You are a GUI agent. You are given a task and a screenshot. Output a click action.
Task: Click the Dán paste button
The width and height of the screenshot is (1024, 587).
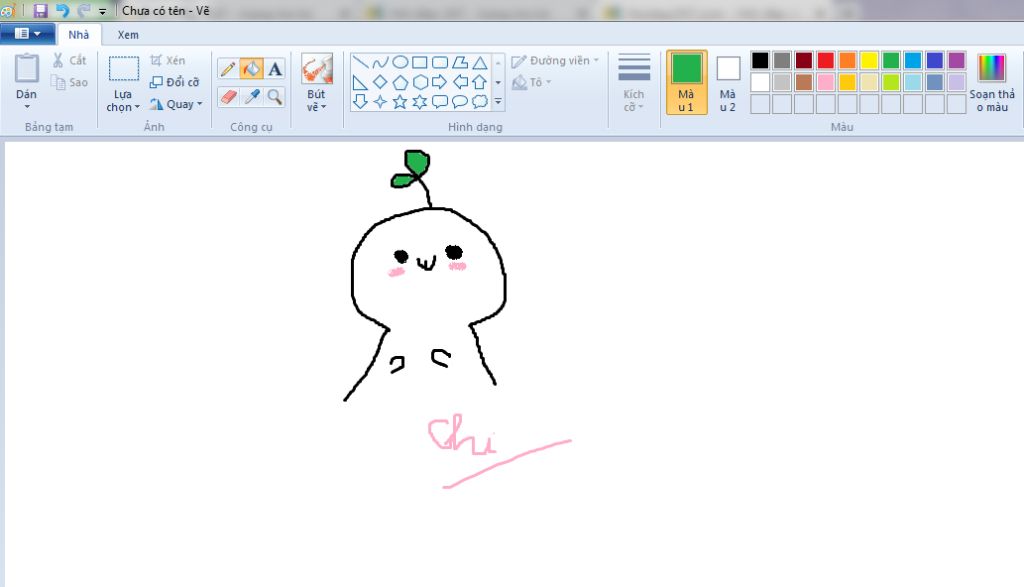coord(27,75)
